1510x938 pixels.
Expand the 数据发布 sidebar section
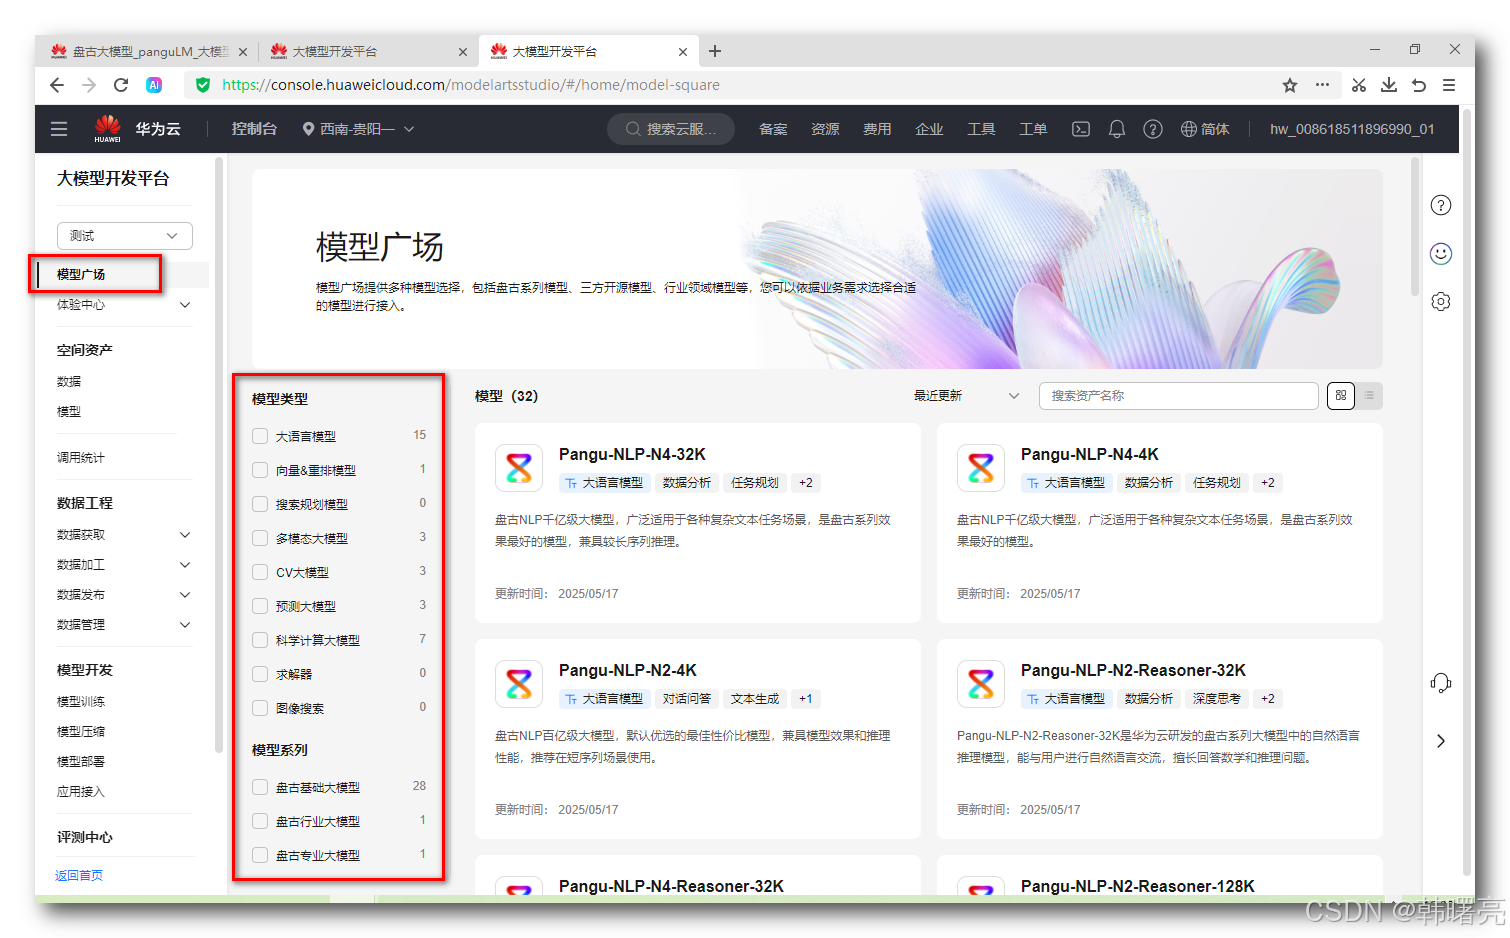pos(184,595)
